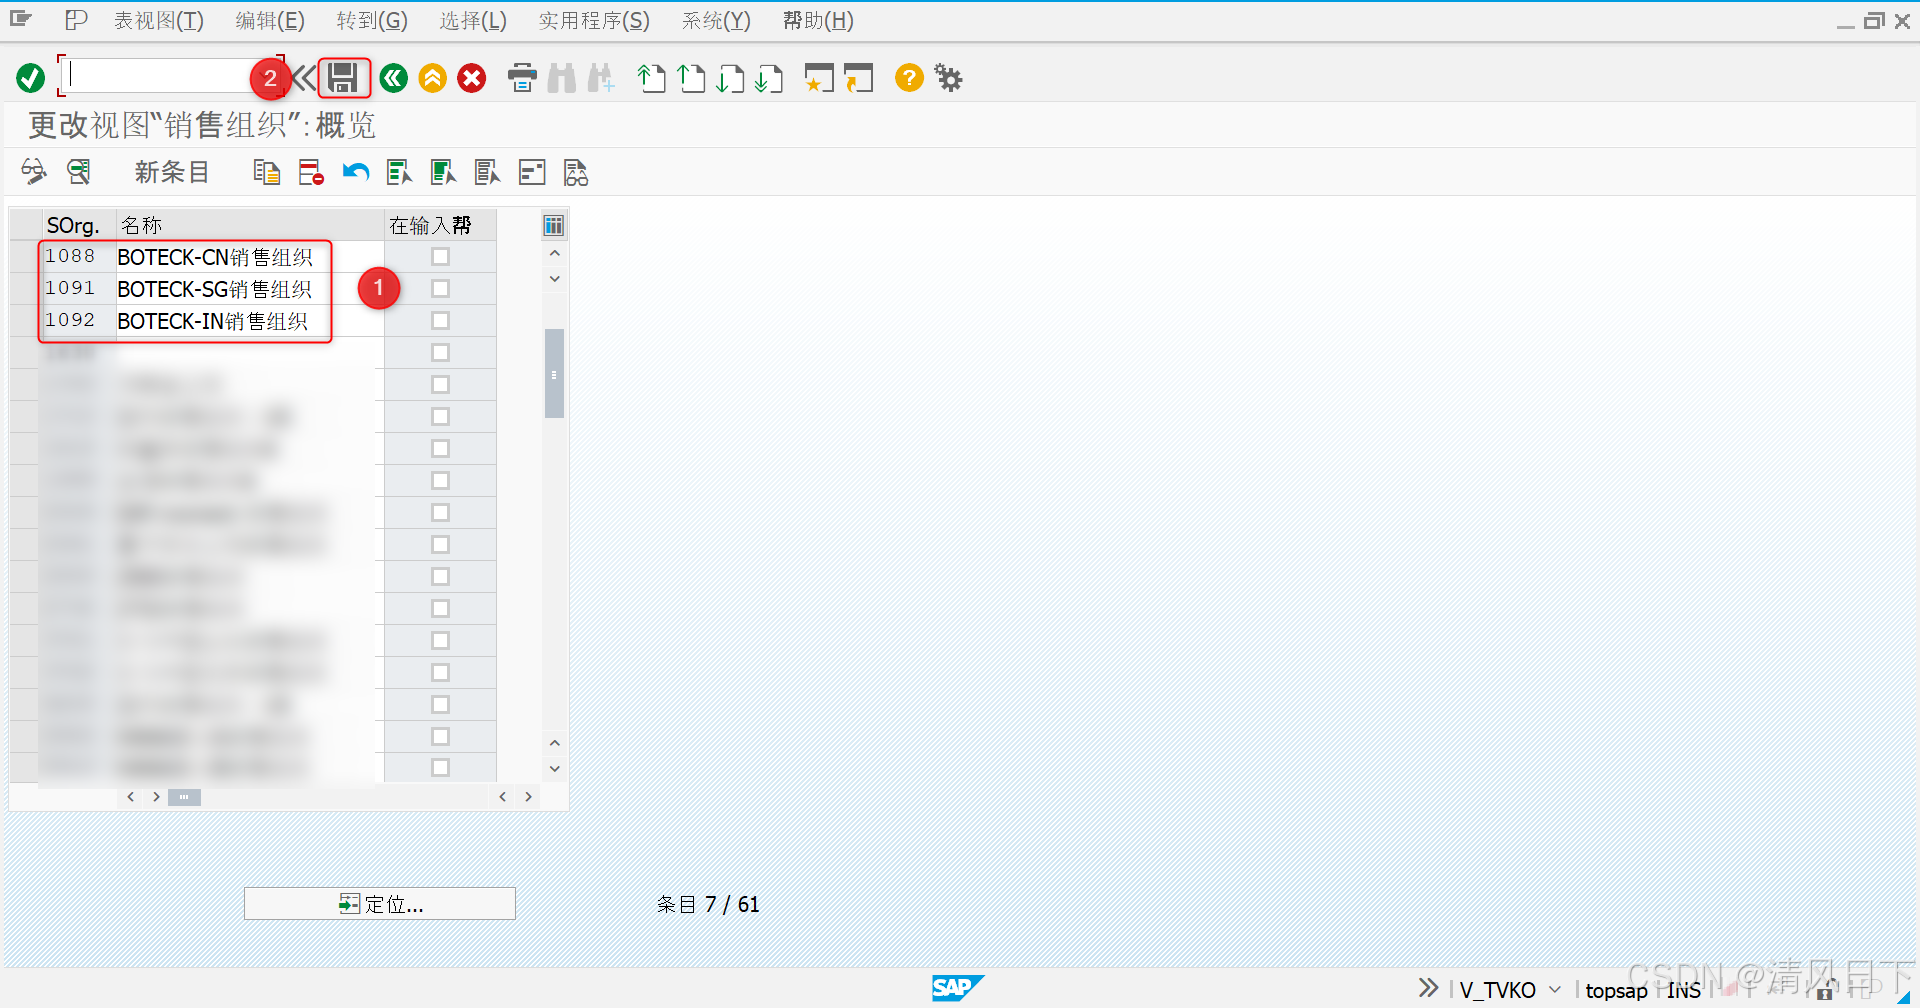Open the 编辑(E) menu

pyautogui.click(x=270, y=21)
